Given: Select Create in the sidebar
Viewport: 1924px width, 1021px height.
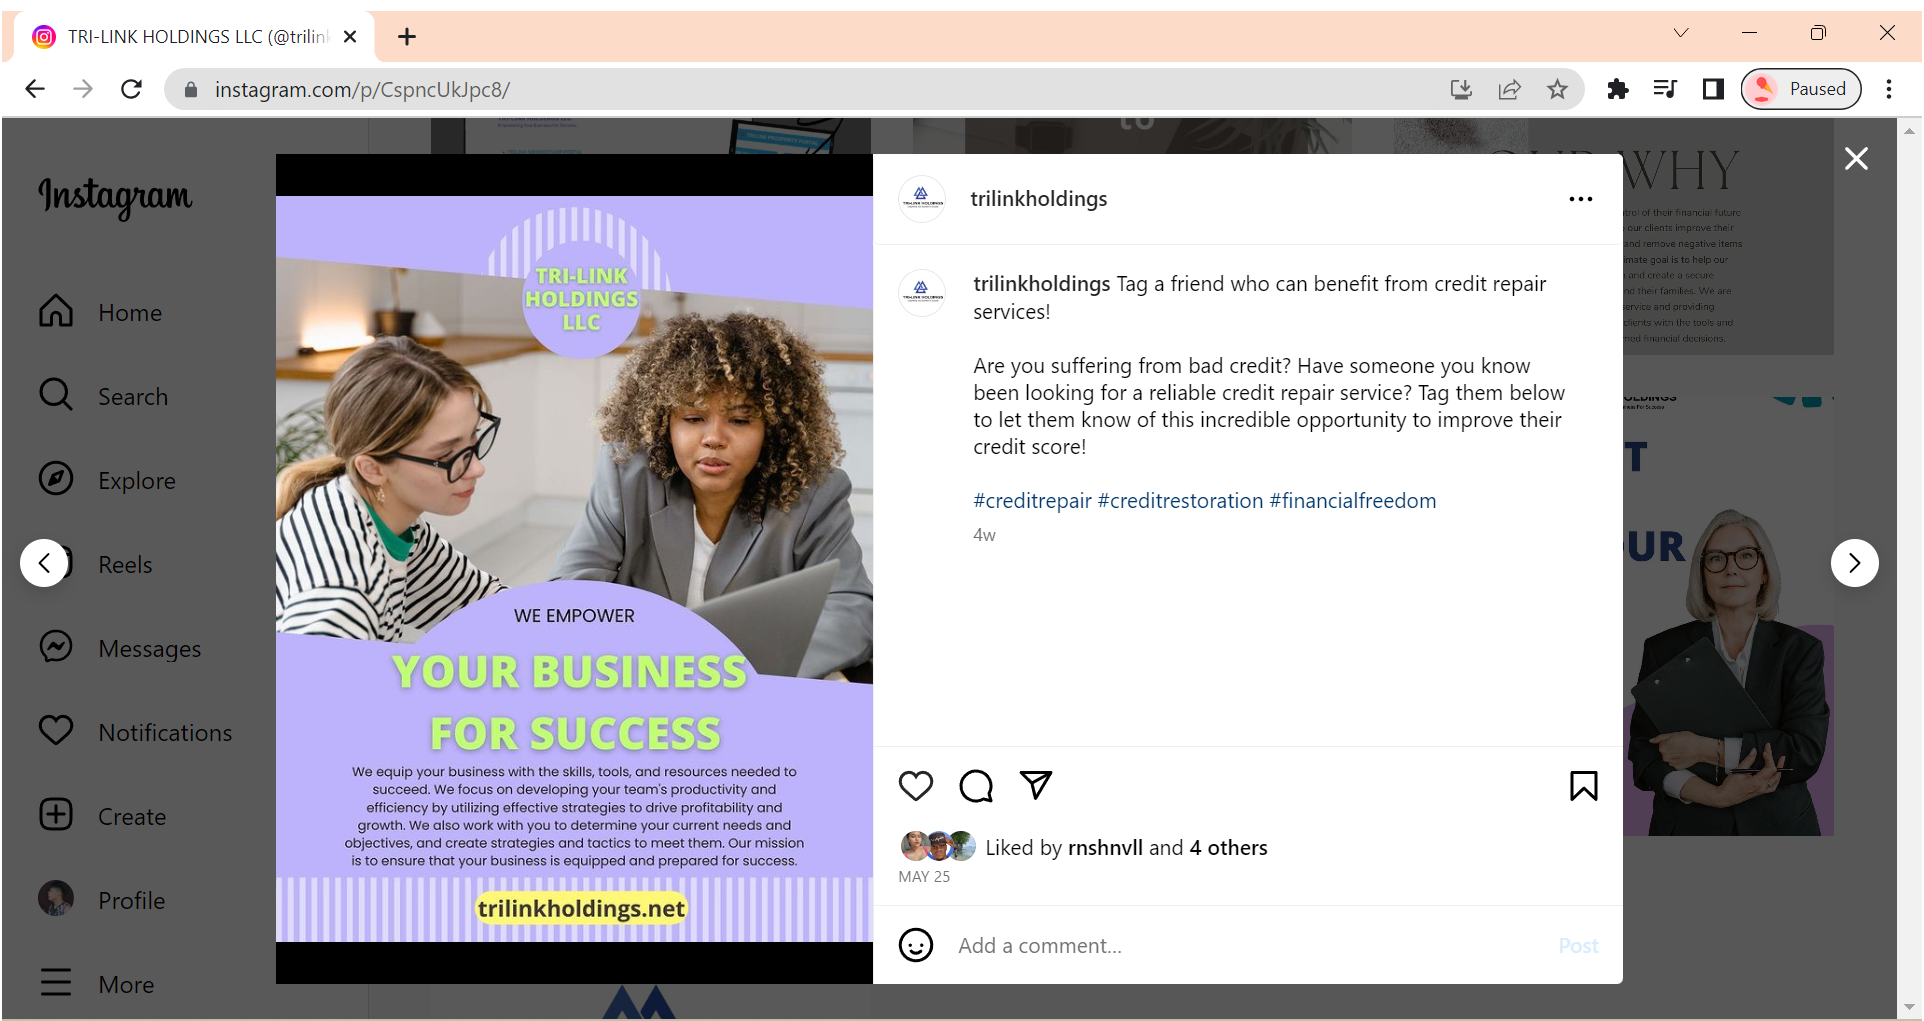Looking at the screenshot, I should [102, 817].
